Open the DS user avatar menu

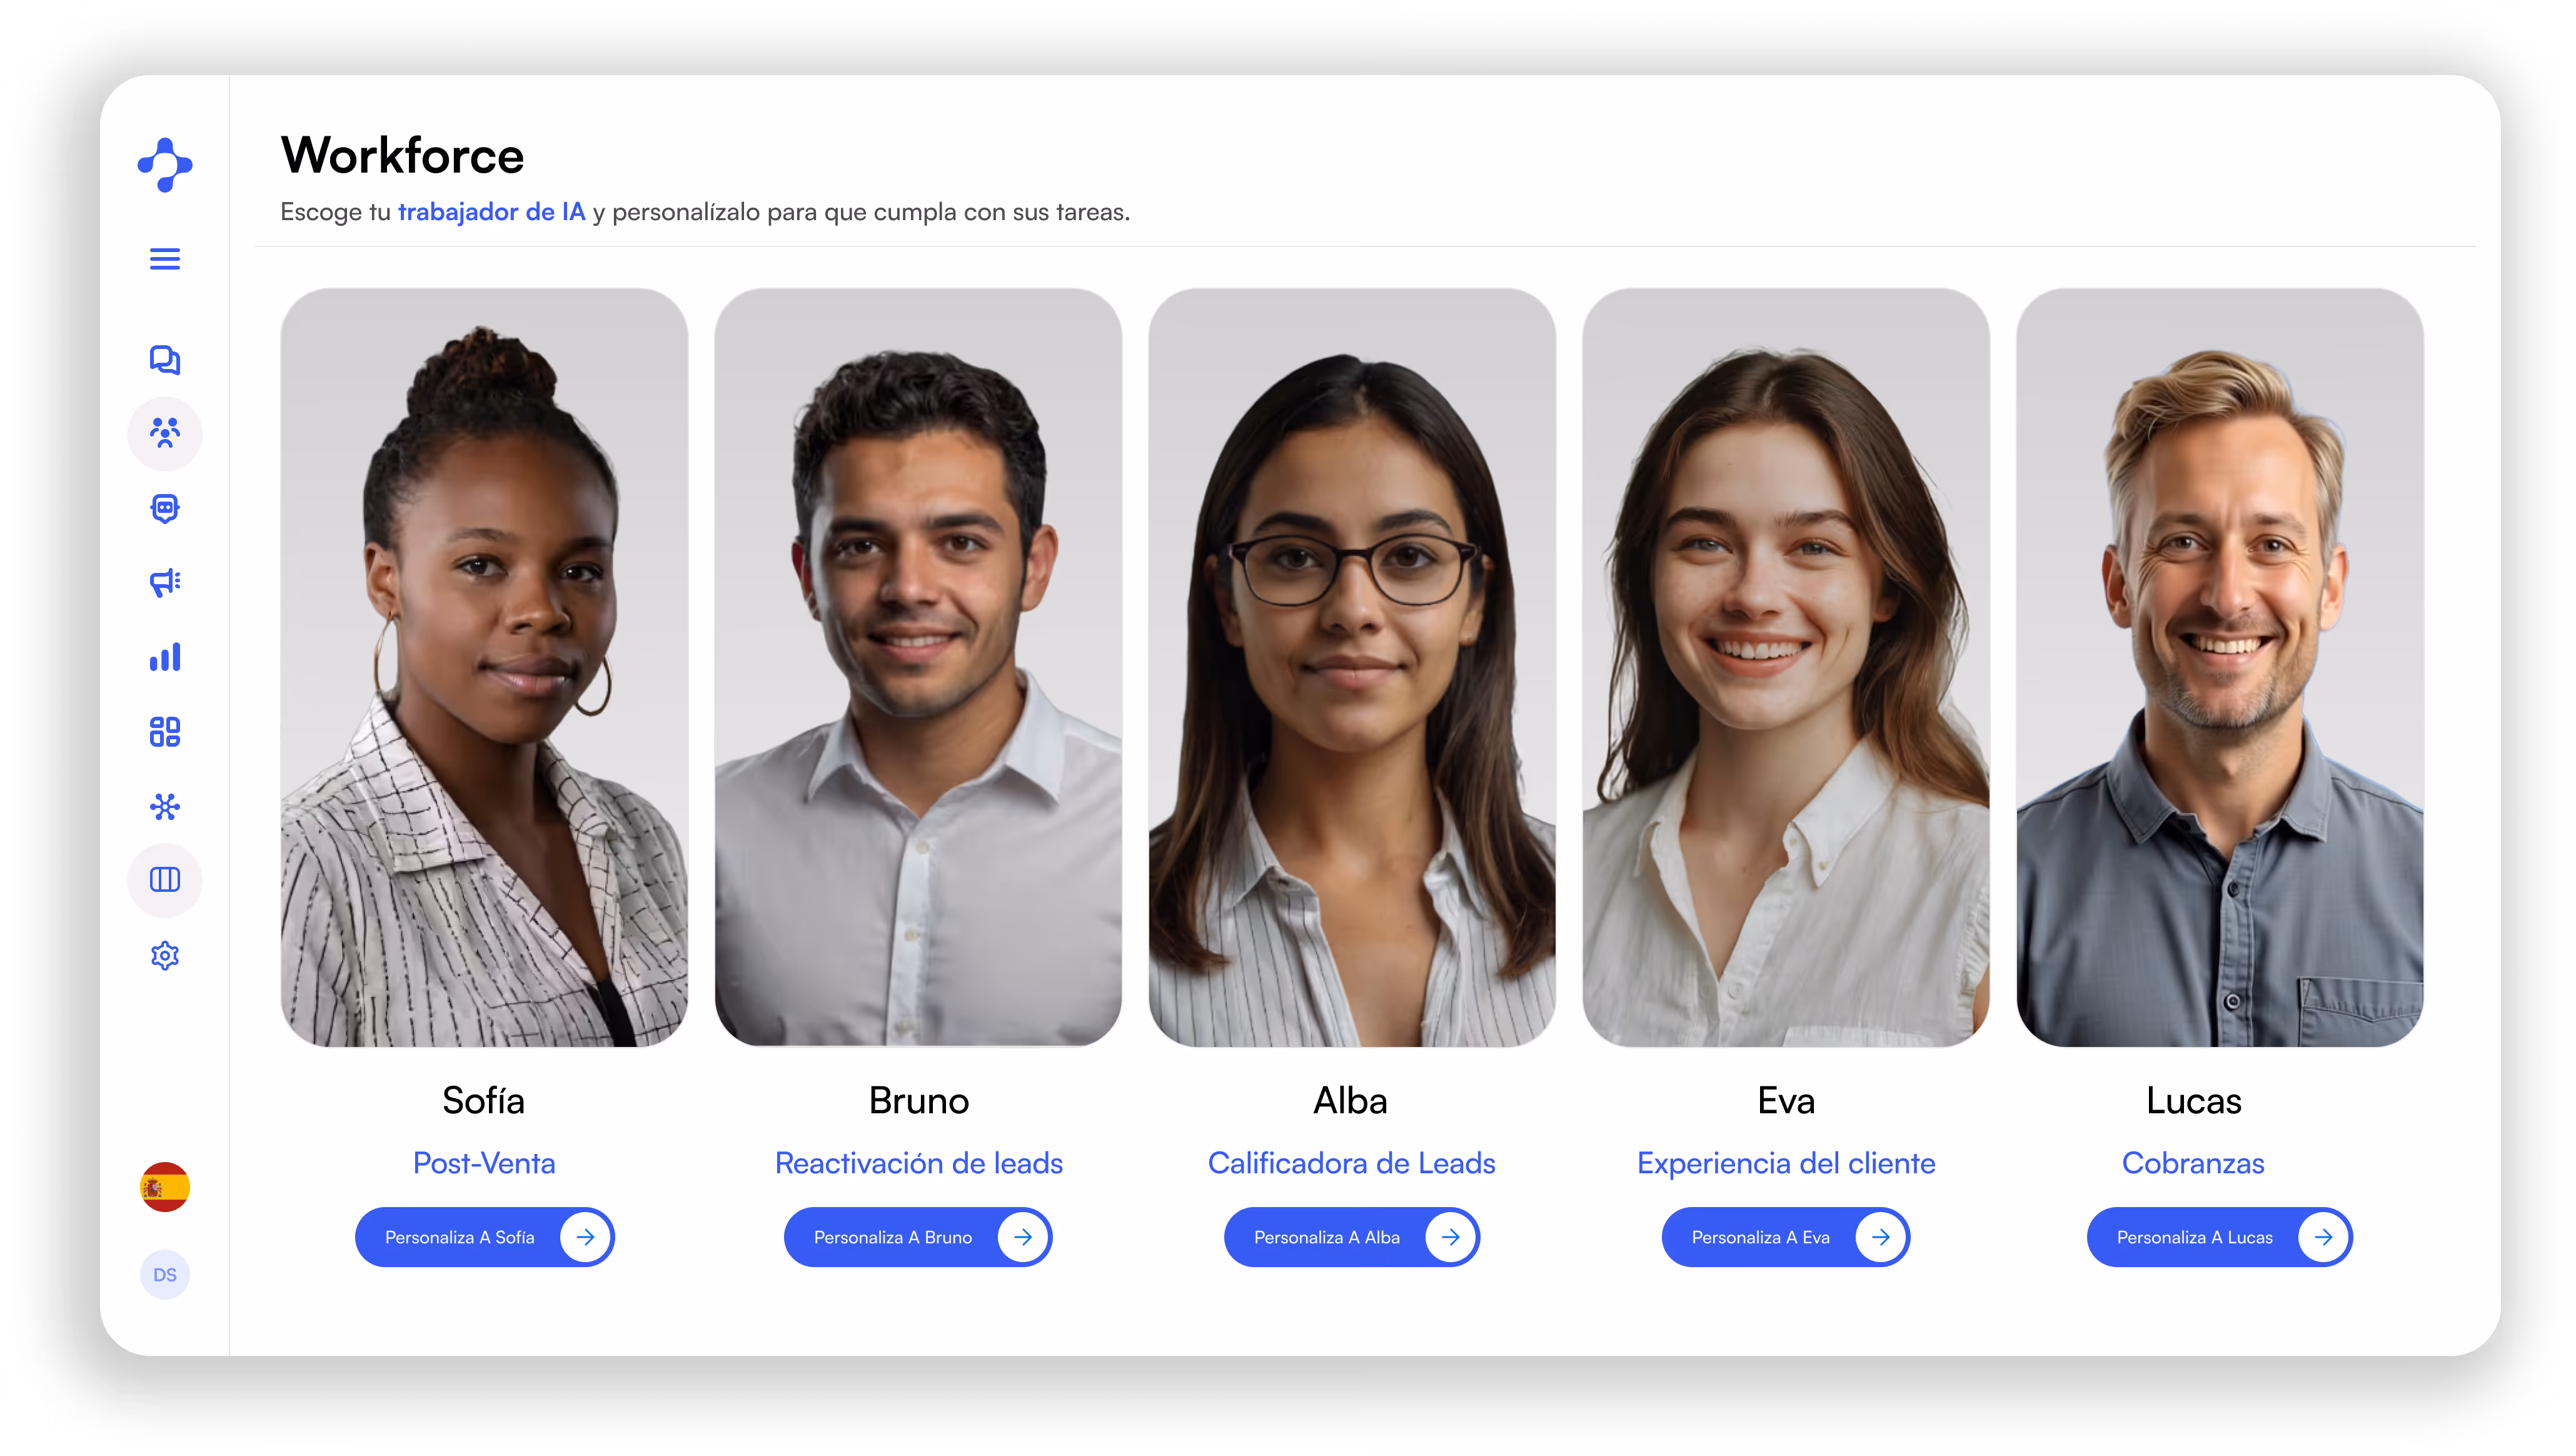(x=165, y=1275)
